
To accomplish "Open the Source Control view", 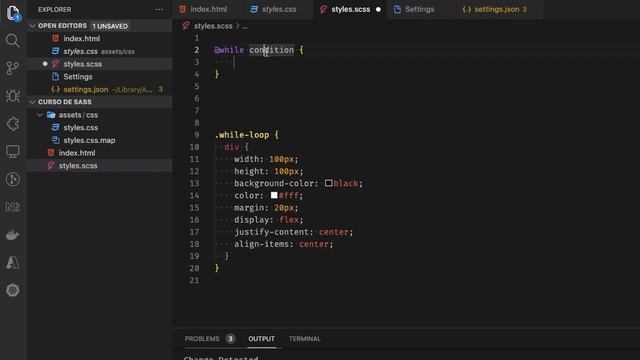I will pos(13,68).
